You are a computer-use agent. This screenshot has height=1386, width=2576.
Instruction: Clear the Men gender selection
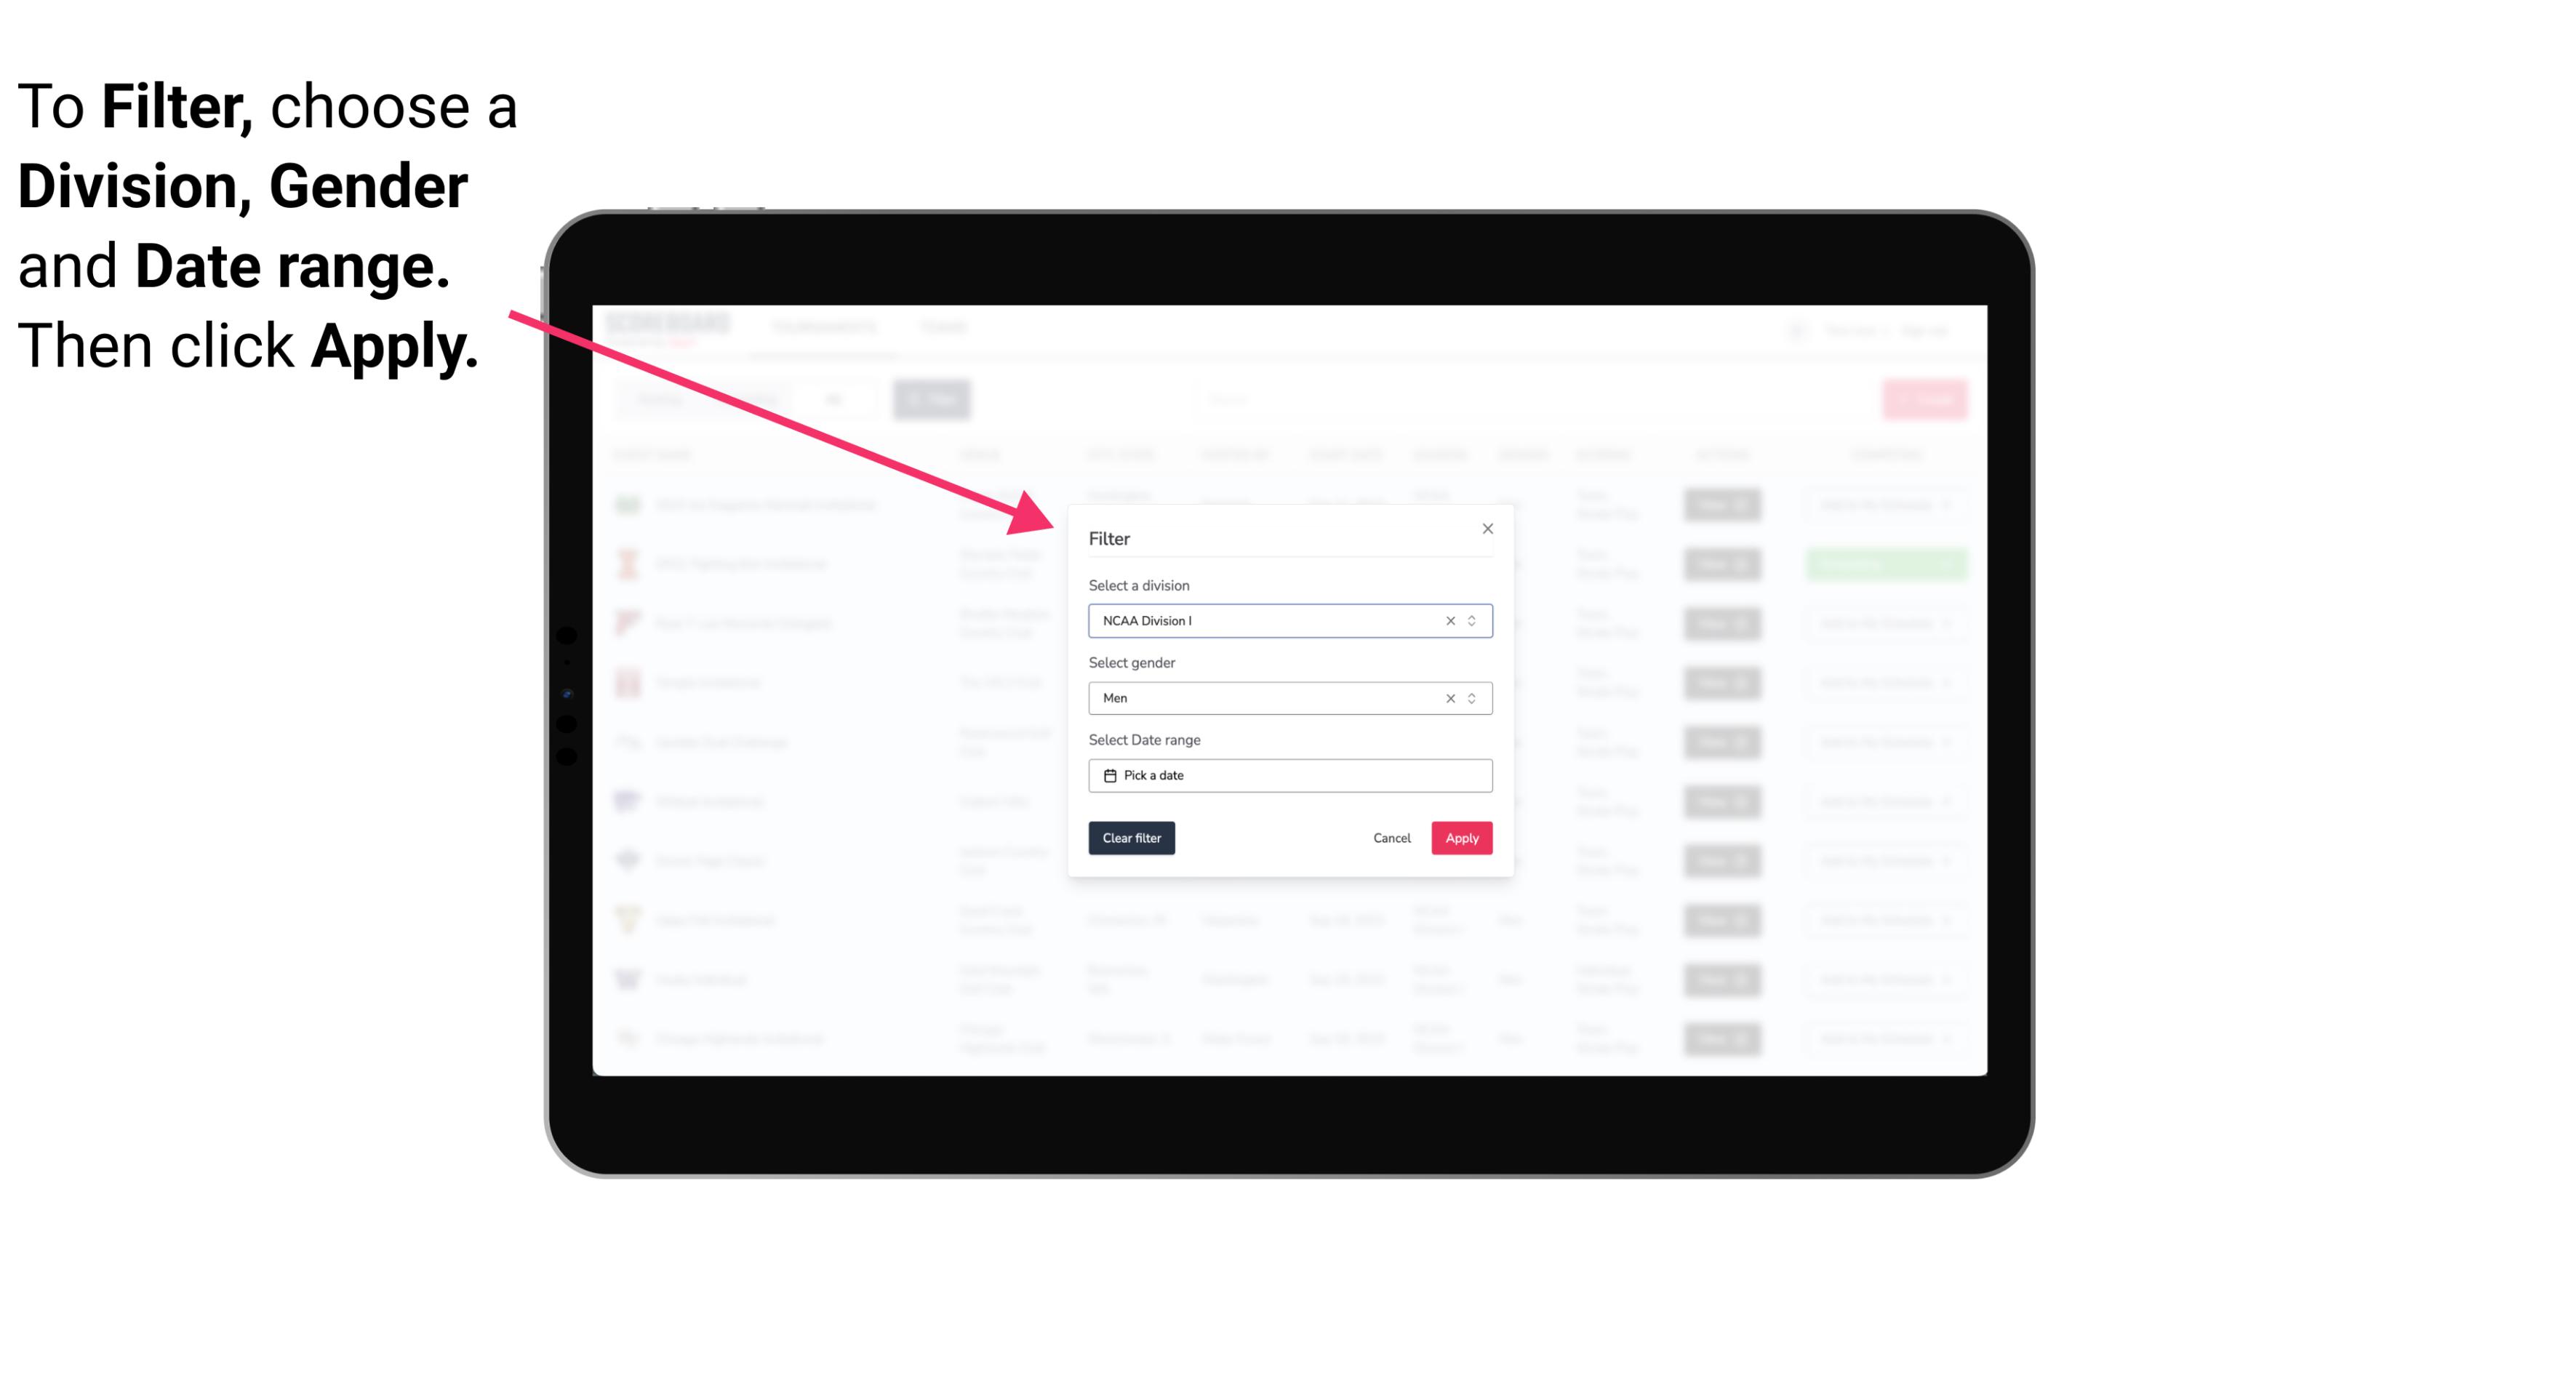click(1449, 698)
